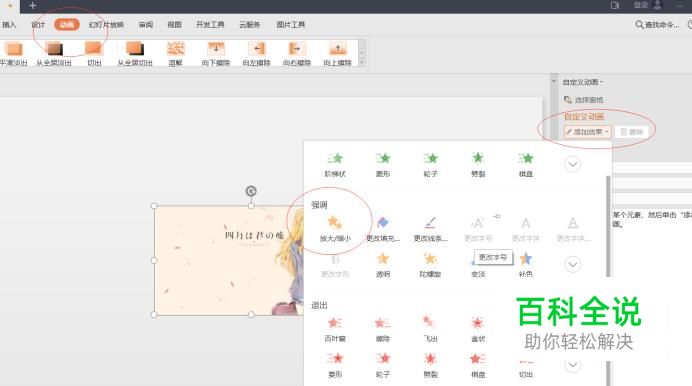The image size is (692, 386).
Task: Switch to the 动画 ribbon tab
Action: 67,25
